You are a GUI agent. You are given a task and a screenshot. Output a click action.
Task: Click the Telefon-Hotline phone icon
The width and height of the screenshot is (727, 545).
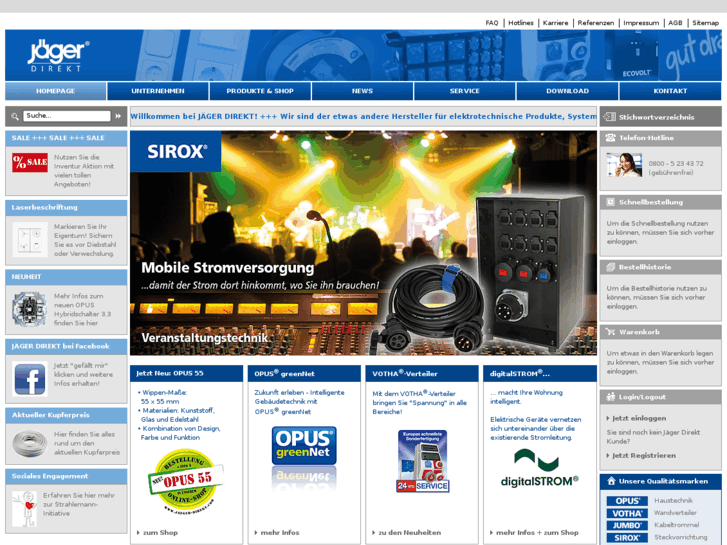(610, 138)
